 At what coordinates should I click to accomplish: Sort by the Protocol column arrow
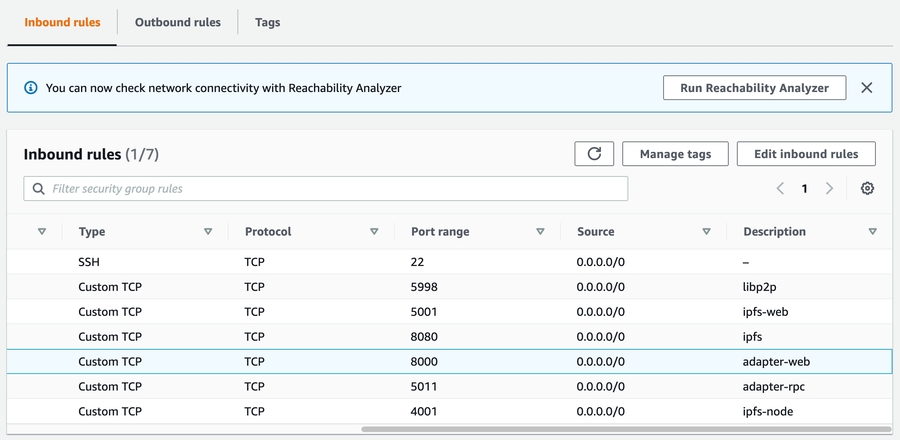pos(374,232)
